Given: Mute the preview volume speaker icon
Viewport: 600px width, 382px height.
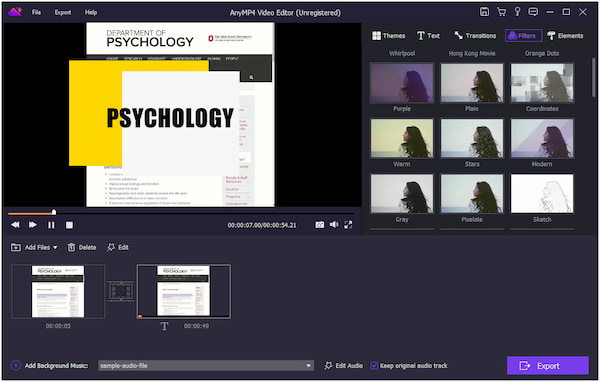Looking at the screenshot, I should tap(334, 225).
